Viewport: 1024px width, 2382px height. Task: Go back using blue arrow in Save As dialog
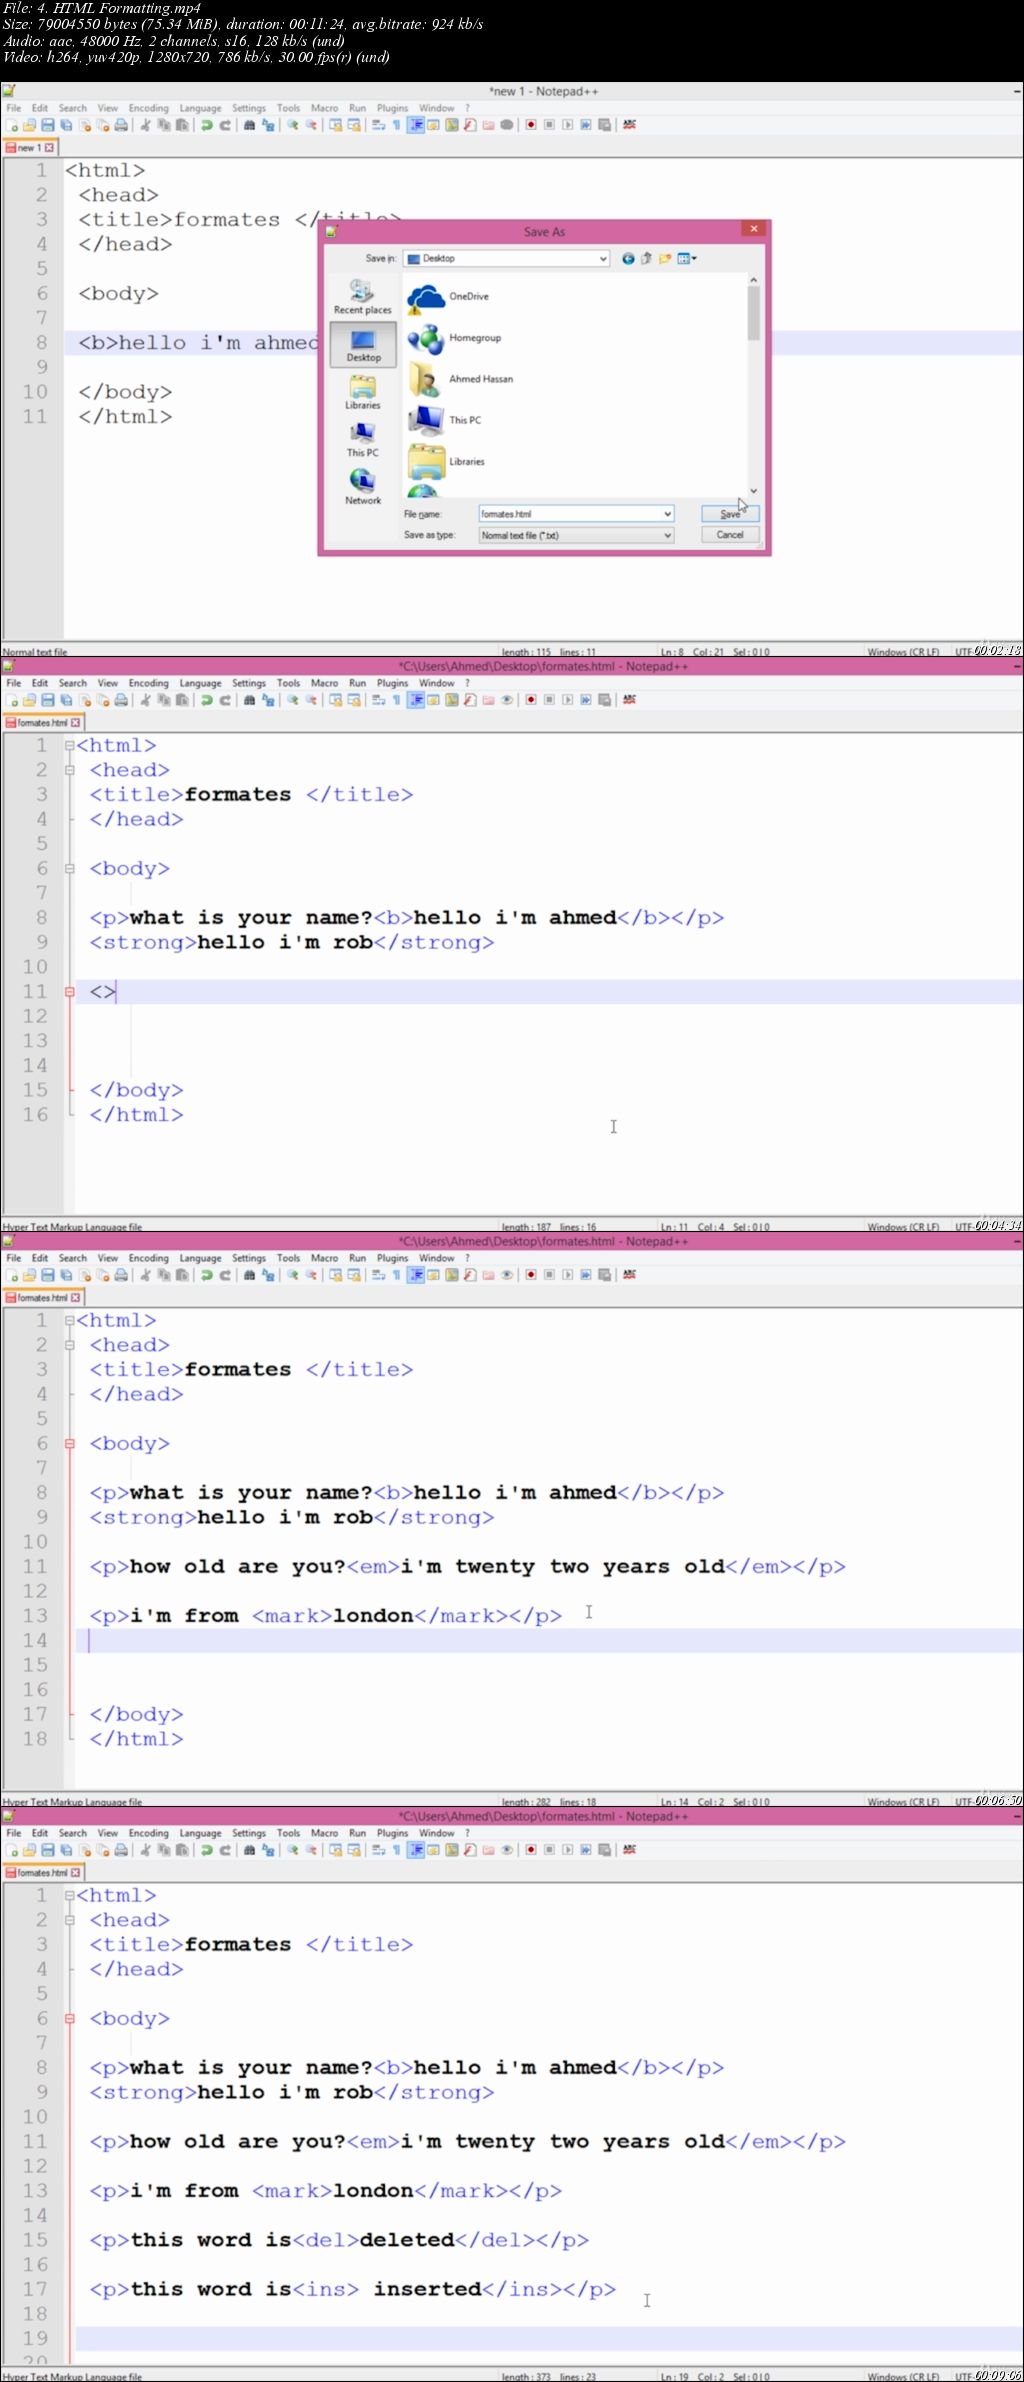(x=628, y=258)
